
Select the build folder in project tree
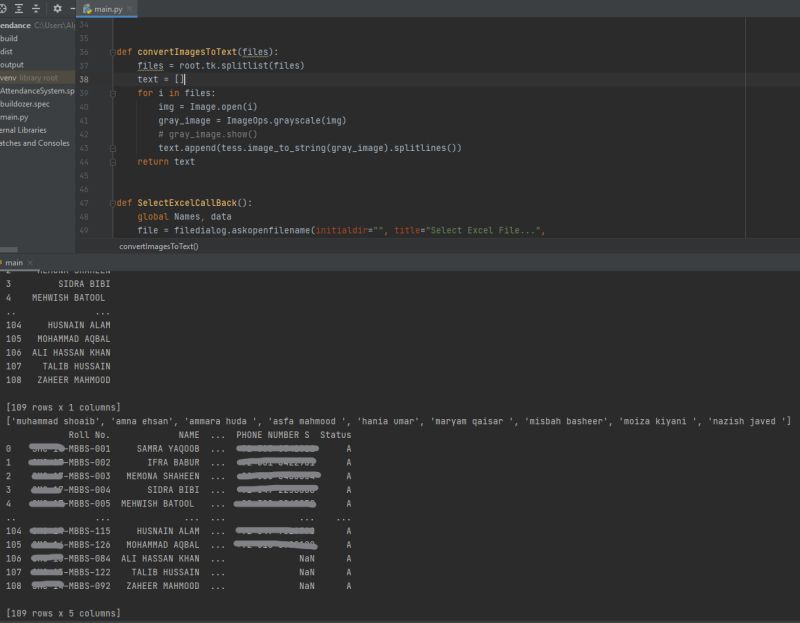[9, 38]
